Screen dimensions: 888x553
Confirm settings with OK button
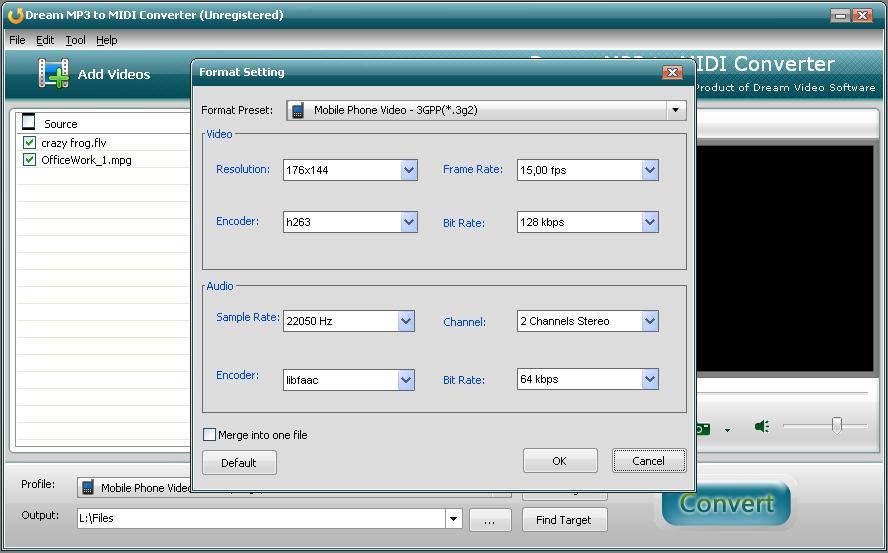560,461
